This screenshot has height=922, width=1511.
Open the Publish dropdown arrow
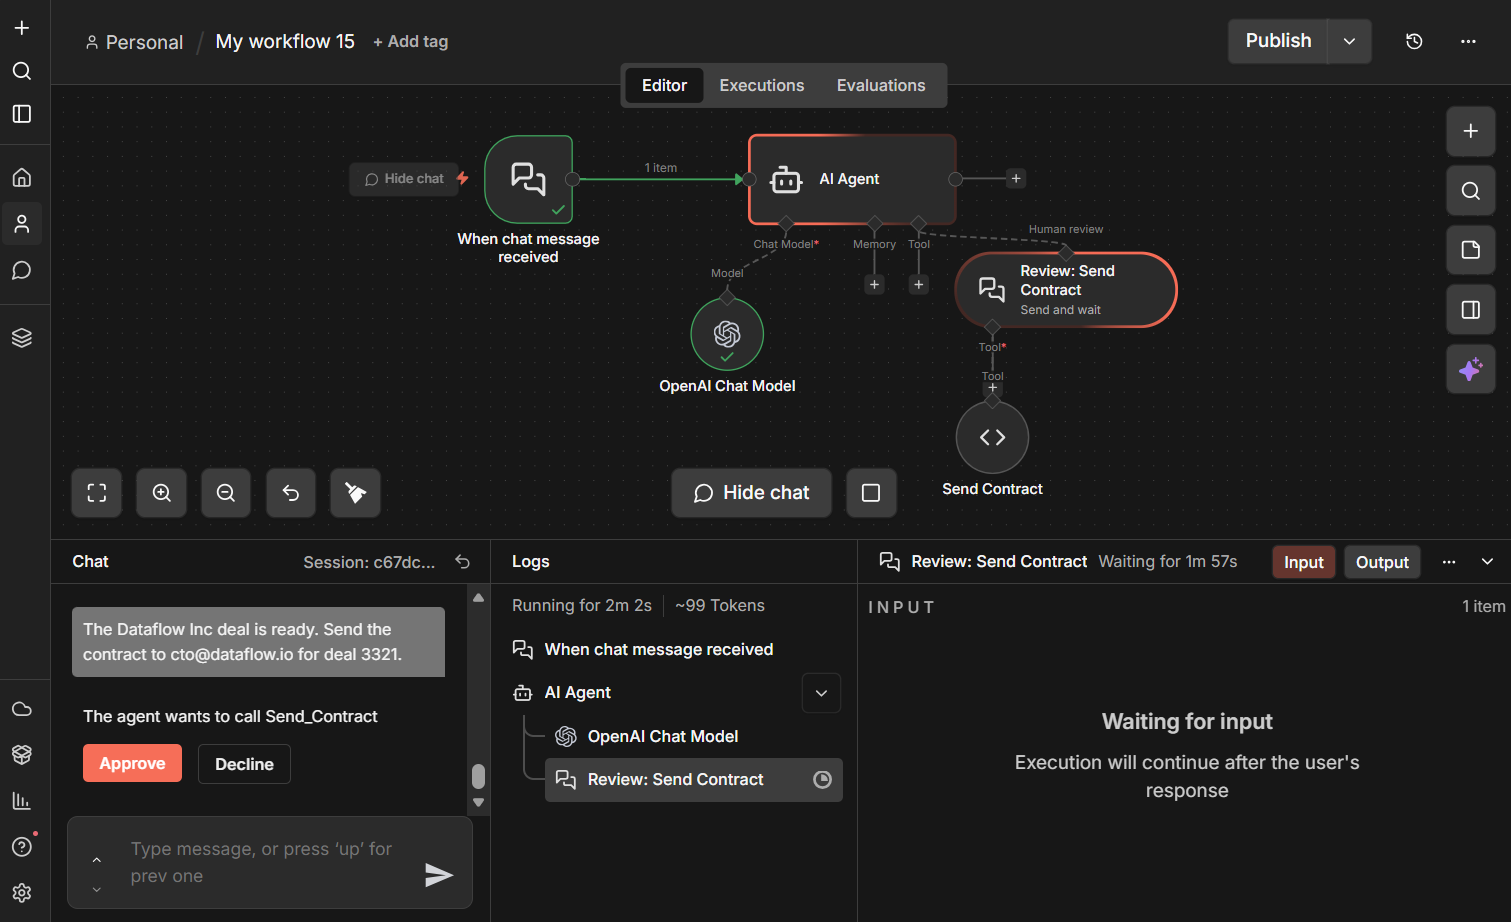[1349, 41]
